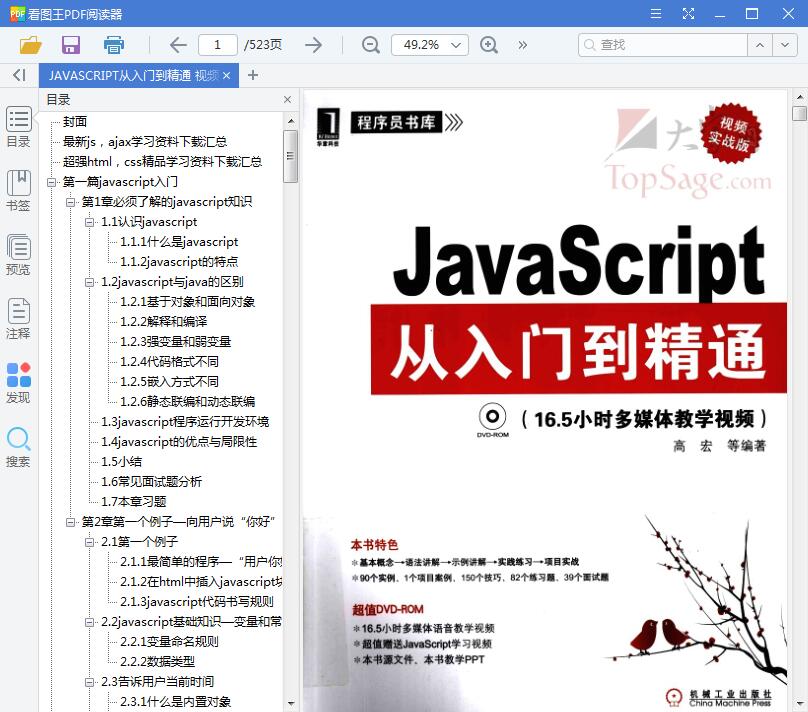Jump to 2.2.2数据类型

point(157,662)
